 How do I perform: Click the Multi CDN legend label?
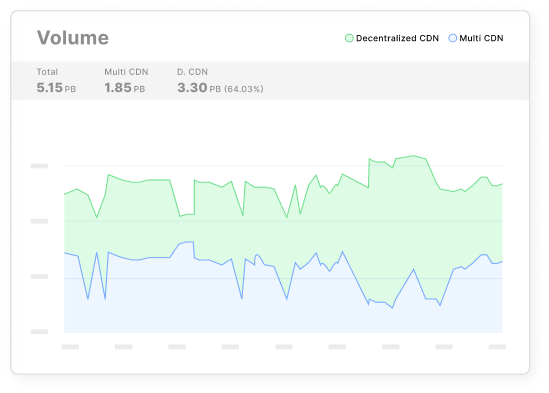coord(481,38)
